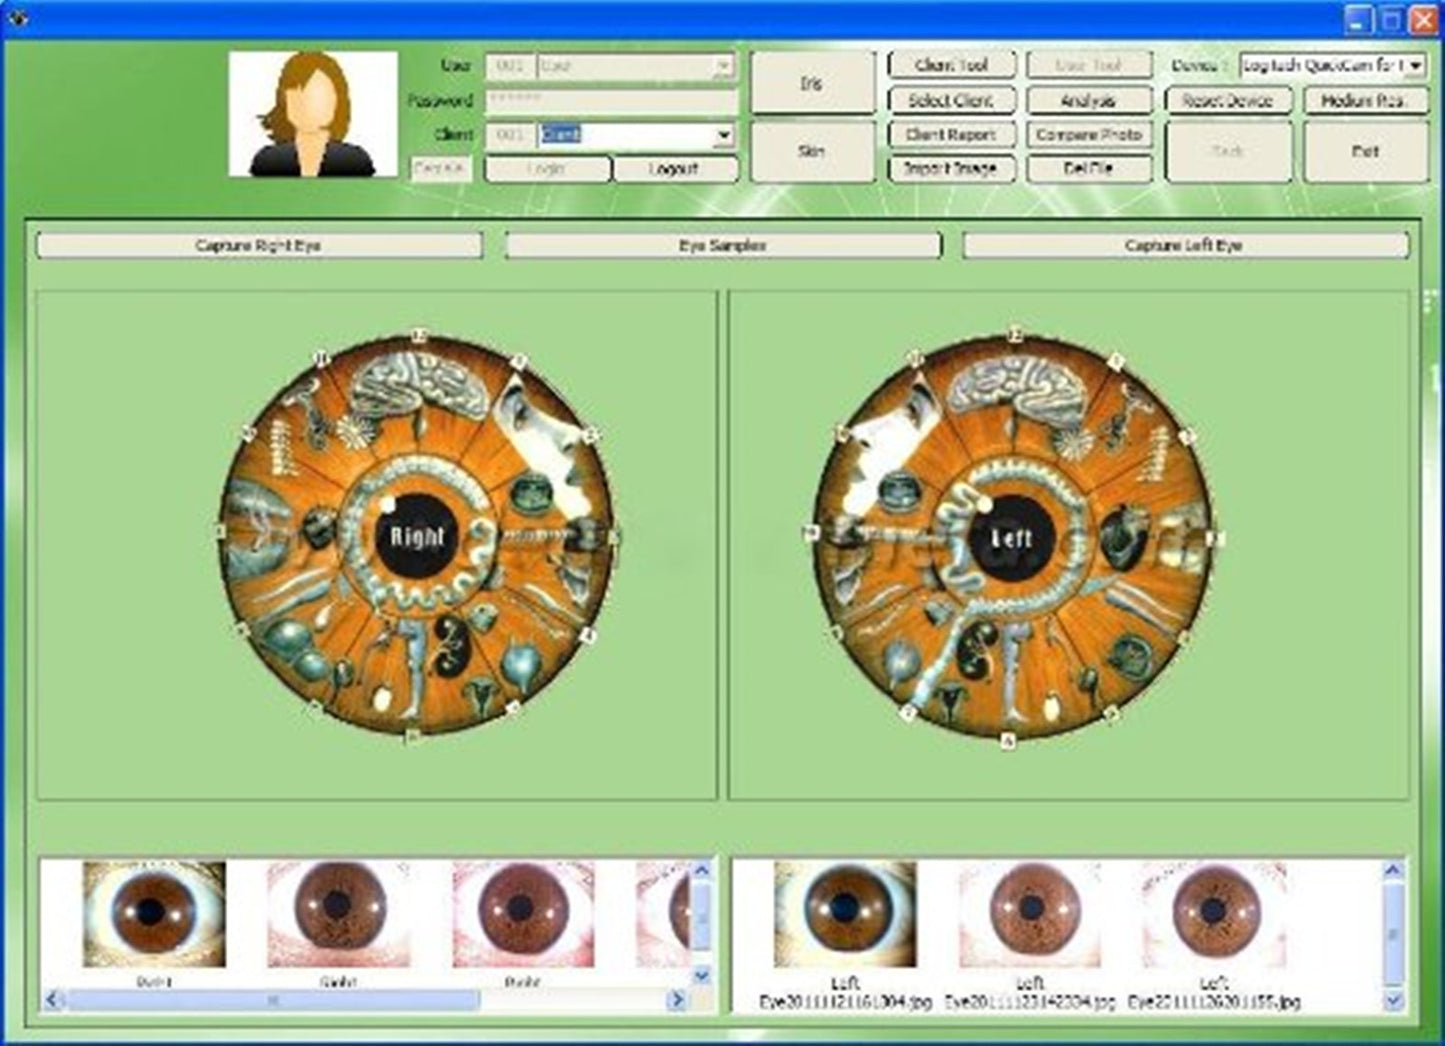The height and width of the screenshot is (1046, 1445).
Task: Capture the Right Eye
Action: tap(260, 243)
